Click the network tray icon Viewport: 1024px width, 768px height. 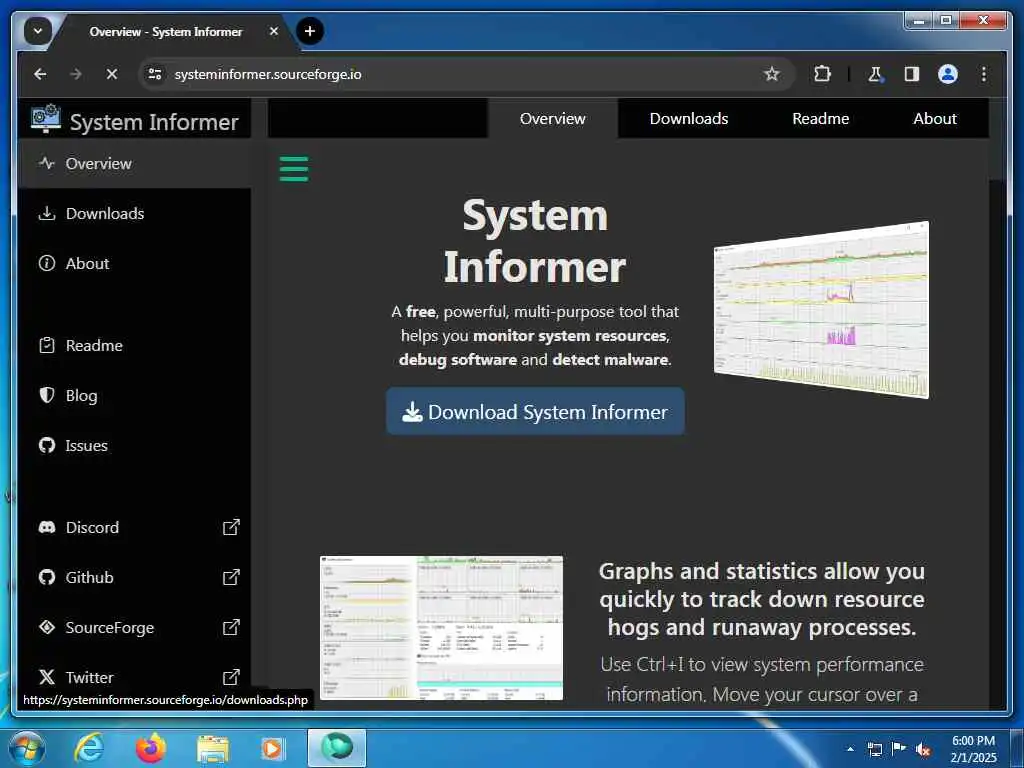[875, 749]
